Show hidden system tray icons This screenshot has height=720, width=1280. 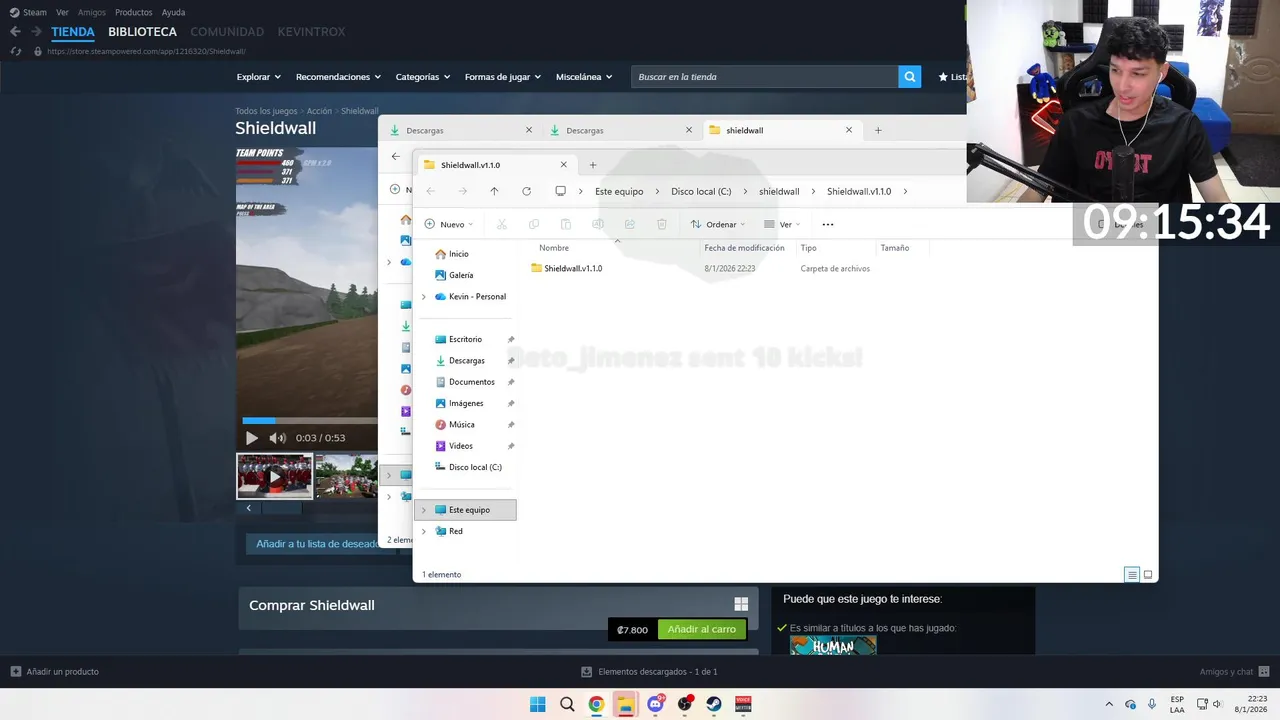click(1108, 704)
